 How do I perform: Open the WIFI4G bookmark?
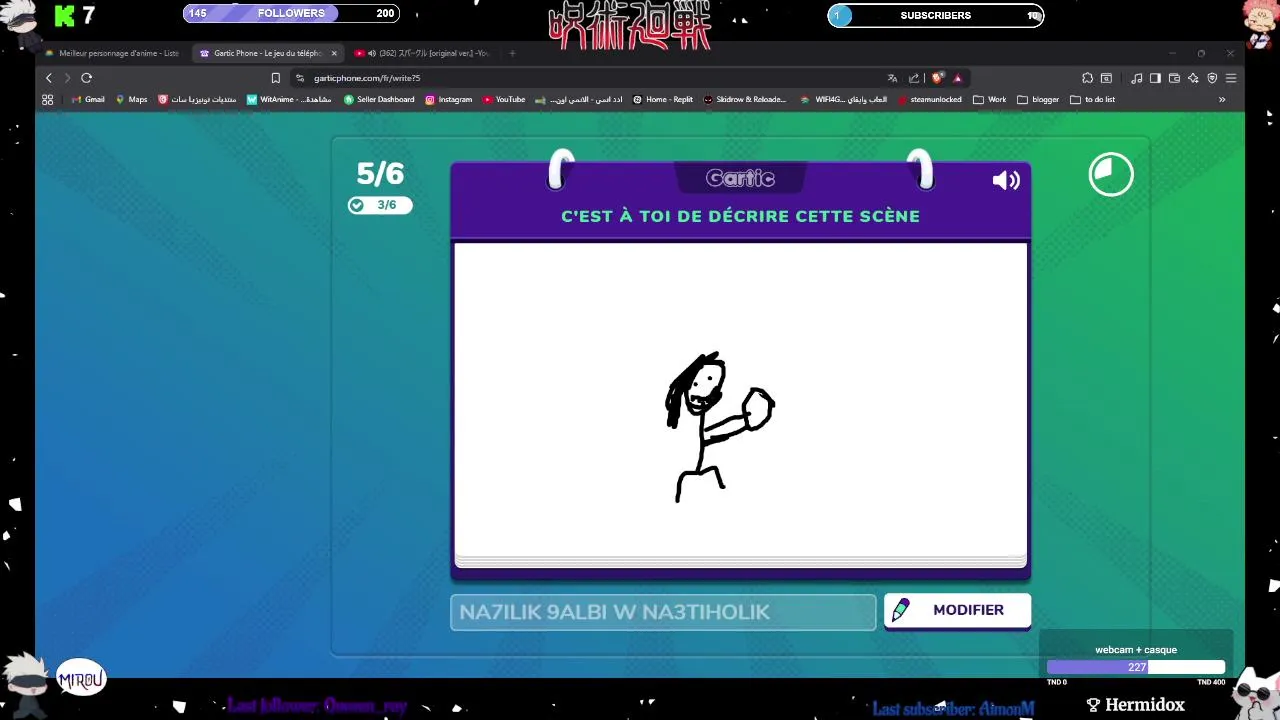coord(843,100)
